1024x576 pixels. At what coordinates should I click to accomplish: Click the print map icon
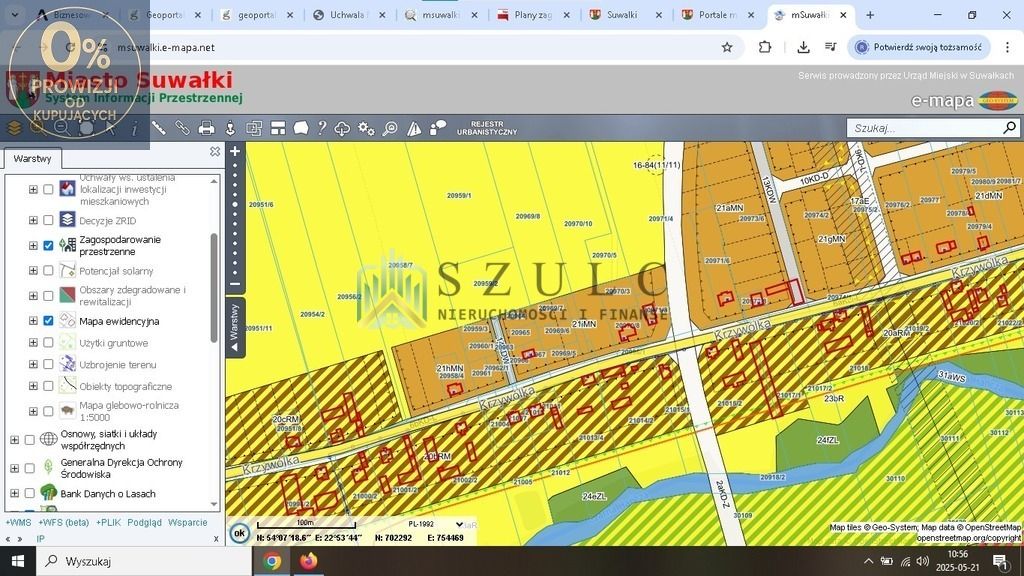[x=206, y=128]
